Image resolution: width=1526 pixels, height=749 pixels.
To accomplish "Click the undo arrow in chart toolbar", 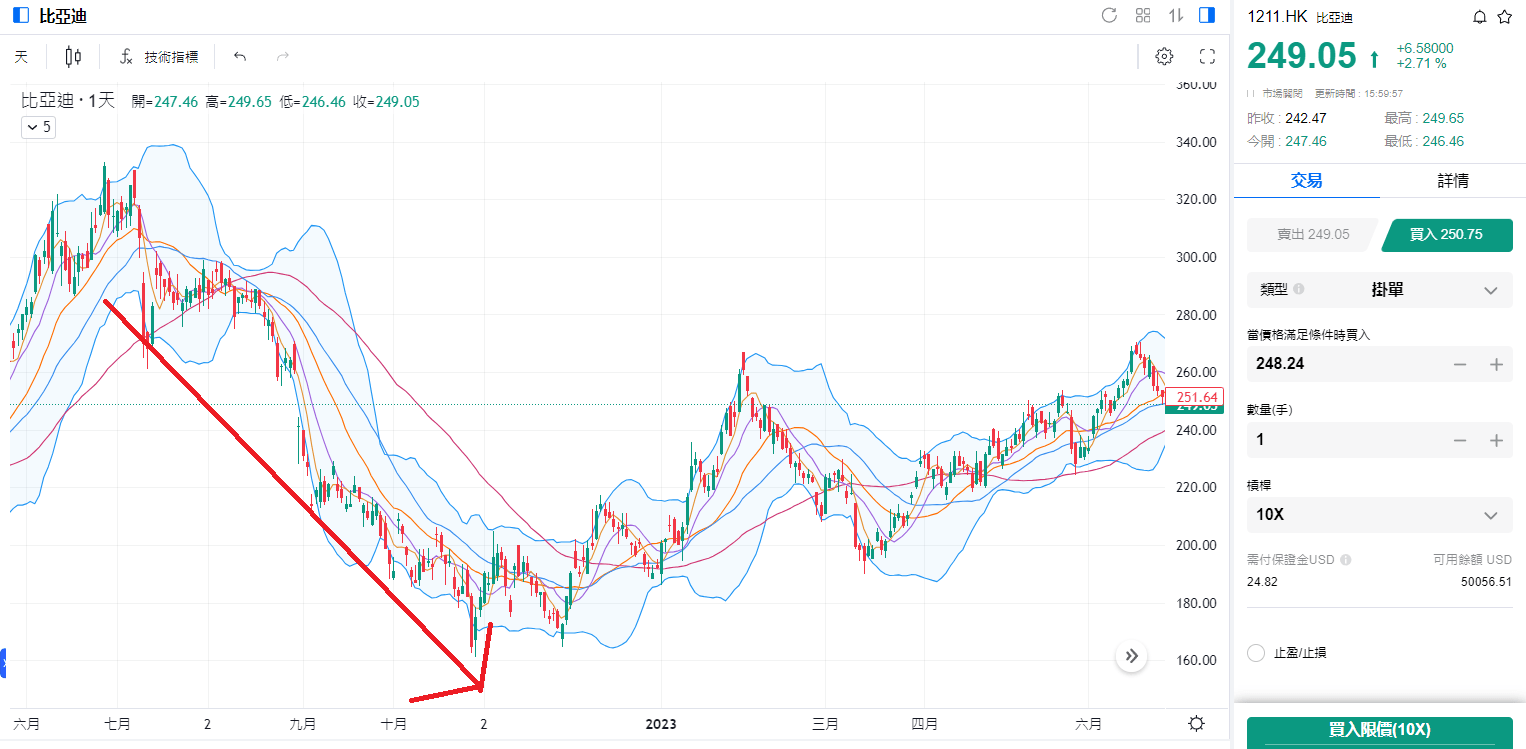I will point(240,57).
